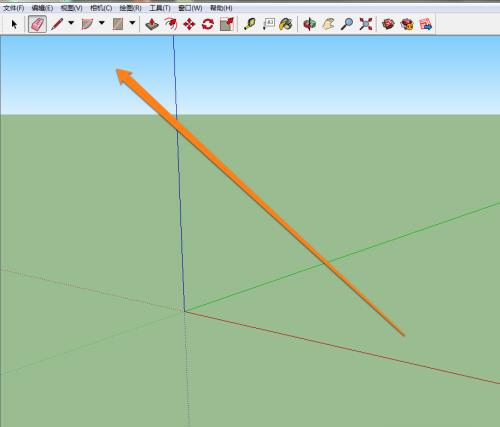Select the Arc drawing tool
Screen dimensions: 500x427
87,24
